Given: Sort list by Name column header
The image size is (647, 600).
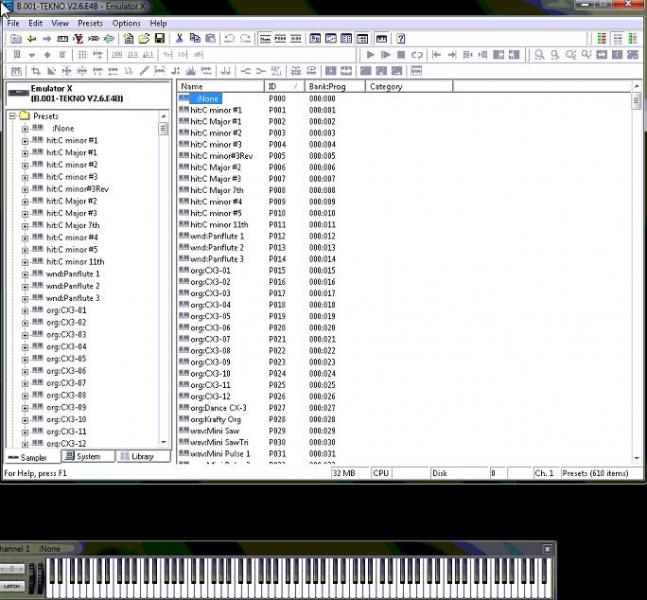Looking at the screenshot, I should point(220,86).
